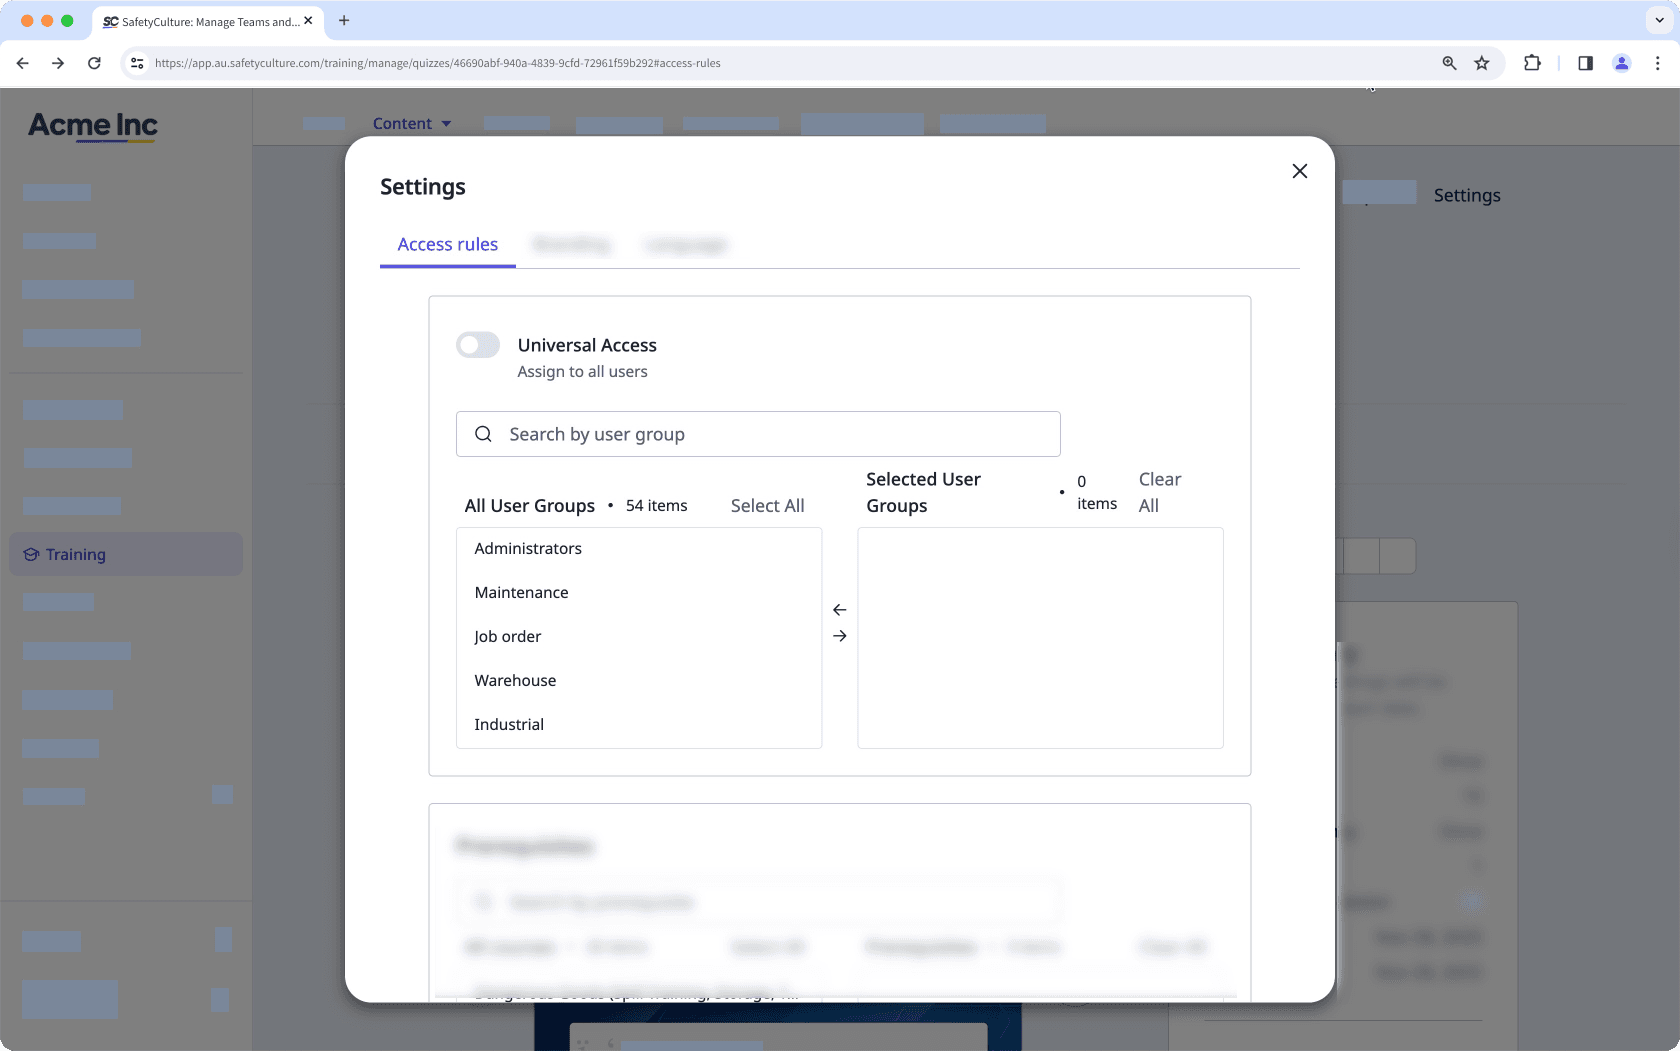The image size is (1680, 1051).
Task: Click the Search by user group field
Action: click(x=757, y=433)
